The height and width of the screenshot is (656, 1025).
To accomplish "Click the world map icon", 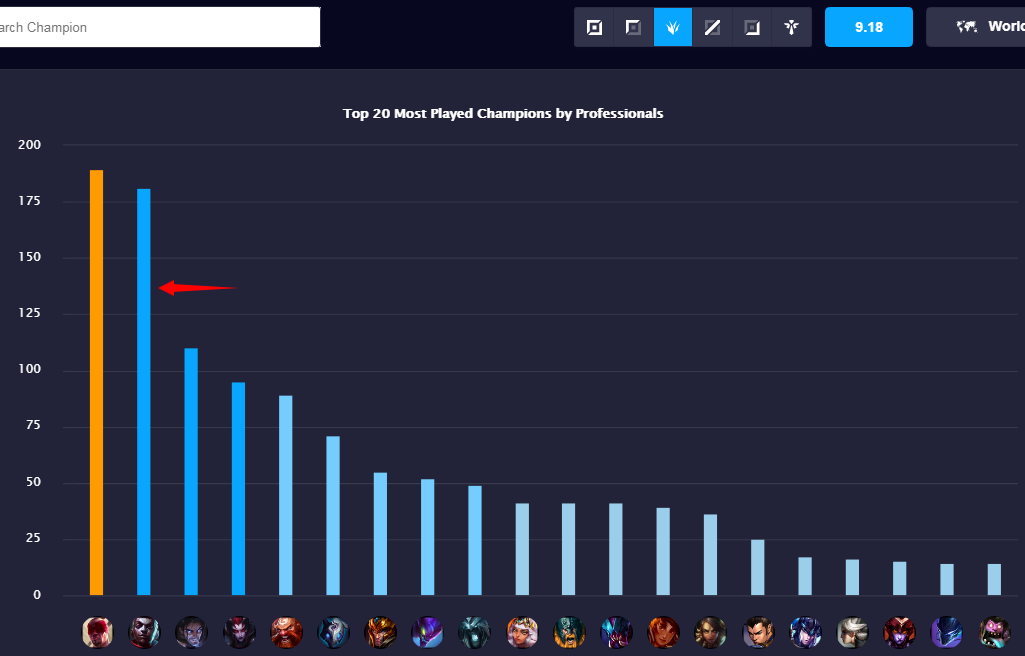I will click(x=966, y=27).
